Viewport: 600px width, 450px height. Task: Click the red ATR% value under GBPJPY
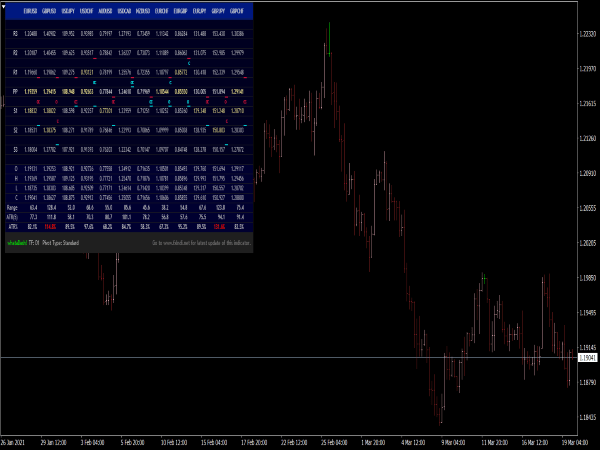219,227
